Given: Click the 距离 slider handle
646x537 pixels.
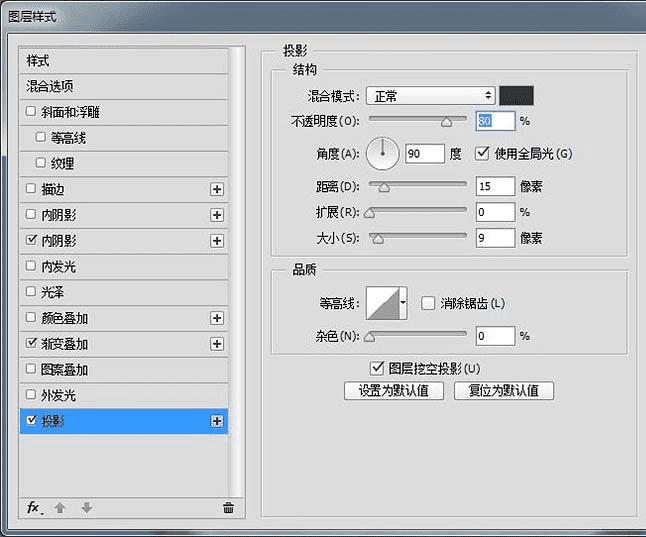Looking at the screenshot, I should coord(384,188).
